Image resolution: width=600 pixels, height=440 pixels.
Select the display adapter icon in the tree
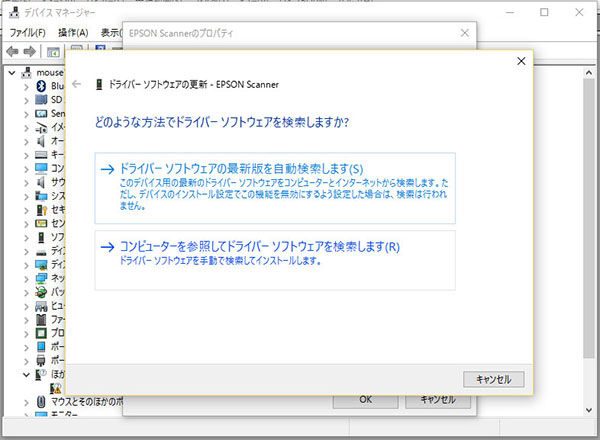point(41,265)
